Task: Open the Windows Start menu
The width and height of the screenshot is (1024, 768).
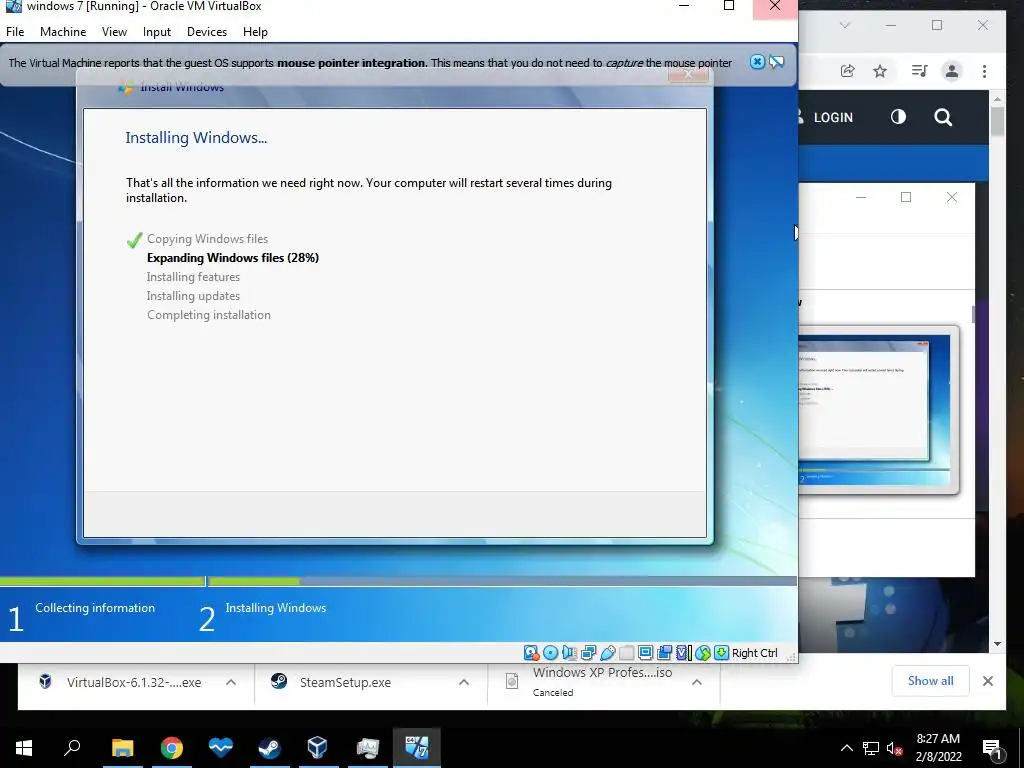Action: (24, 748)
